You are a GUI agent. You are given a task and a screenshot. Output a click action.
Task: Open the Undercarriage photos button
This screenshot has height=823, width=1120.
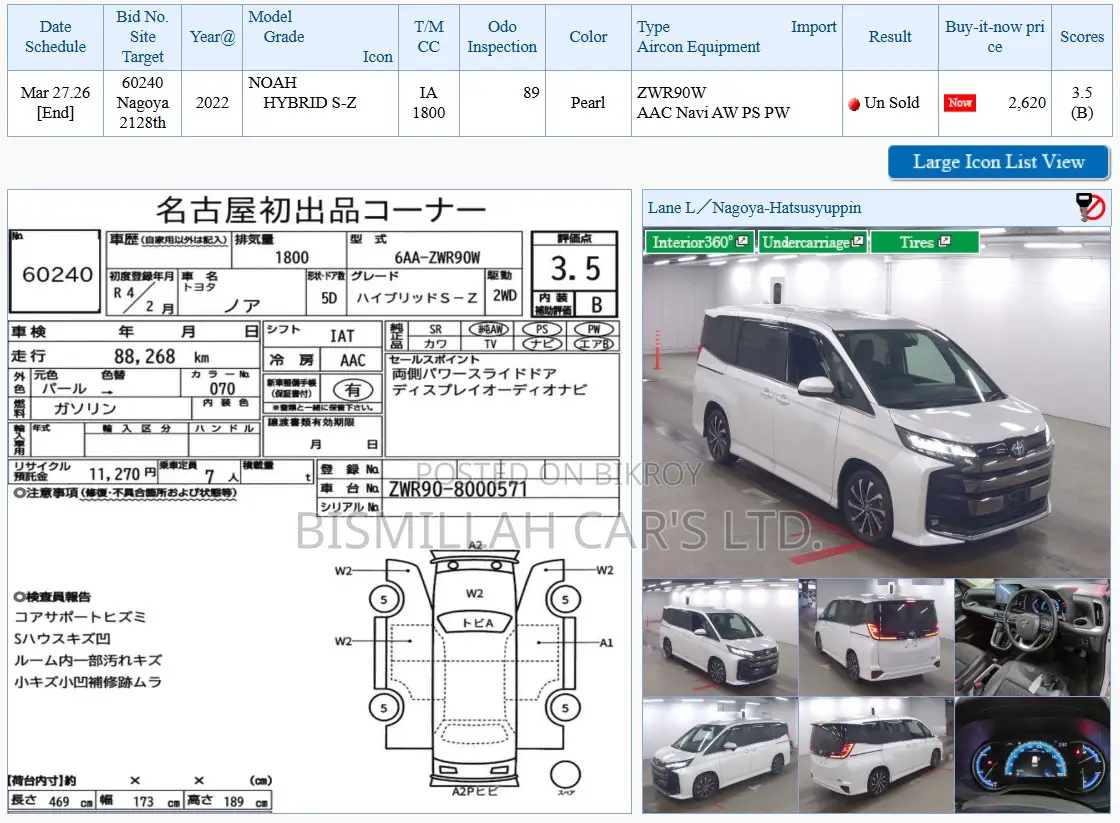click(x=813, y=242)
